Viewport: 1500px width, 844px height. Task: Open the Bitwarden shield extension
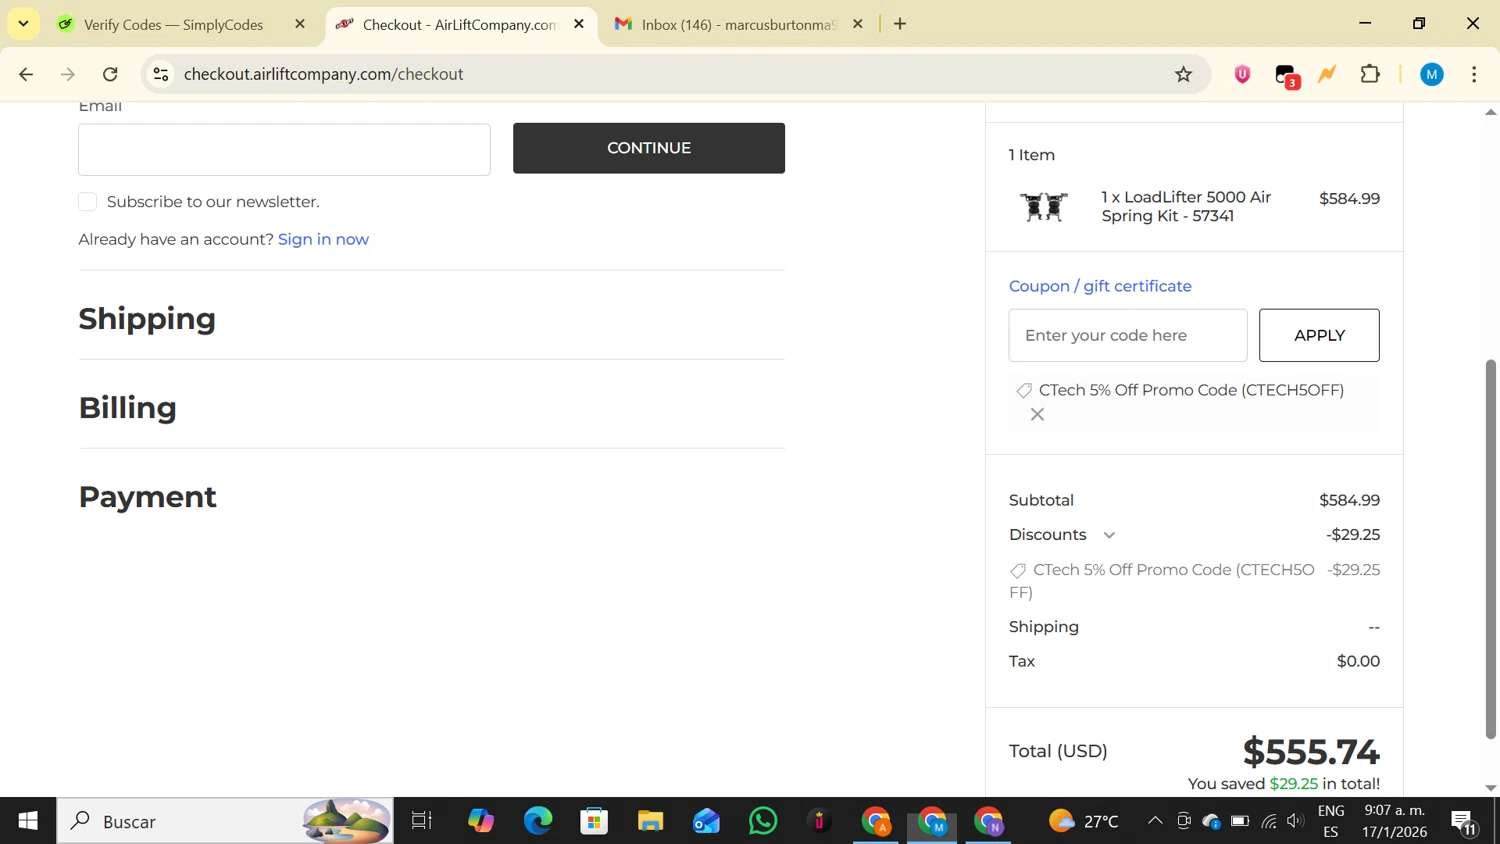point(1243,74)
